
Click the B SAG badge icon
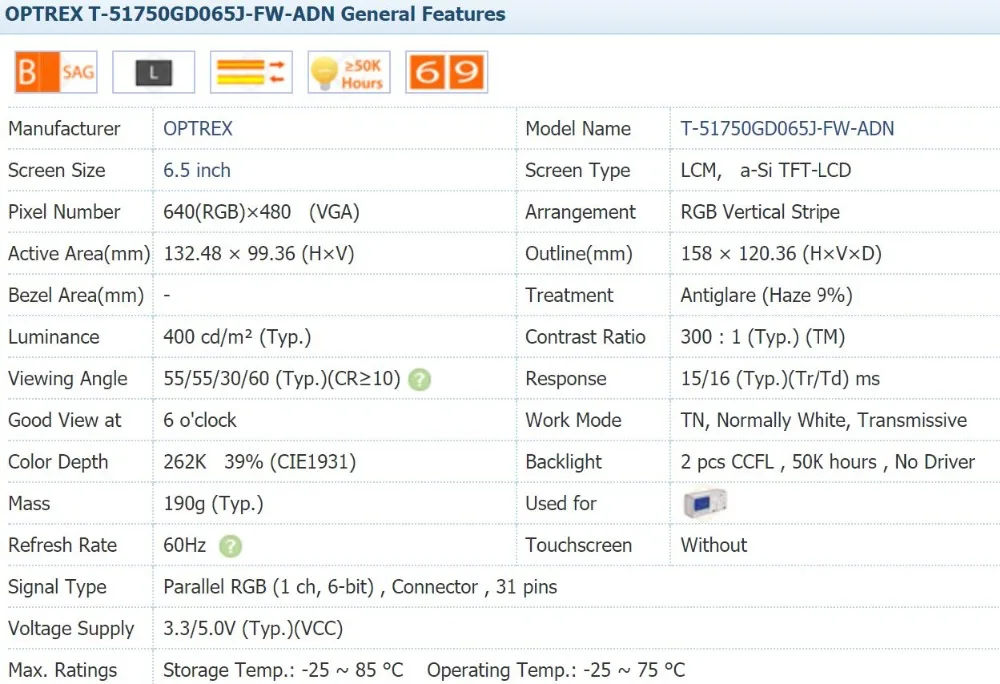(56, 72)
